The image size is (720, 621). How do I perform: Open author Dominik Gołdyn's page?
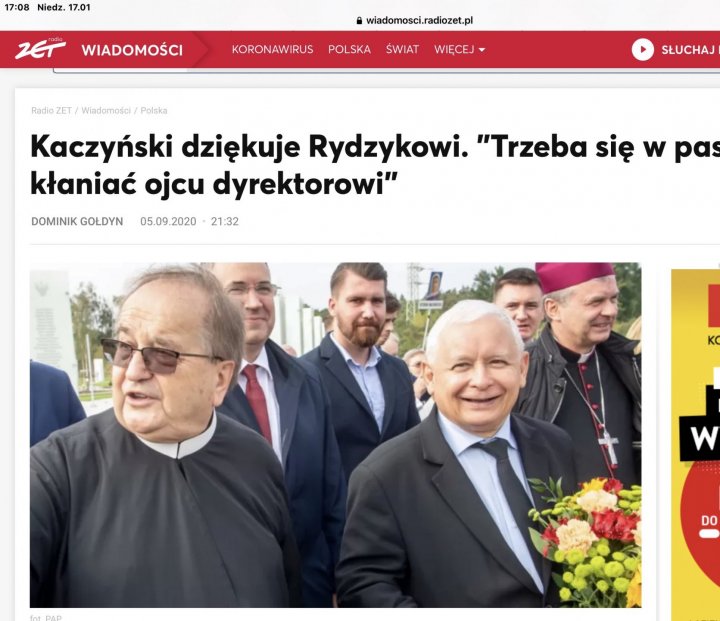[77, 221]
